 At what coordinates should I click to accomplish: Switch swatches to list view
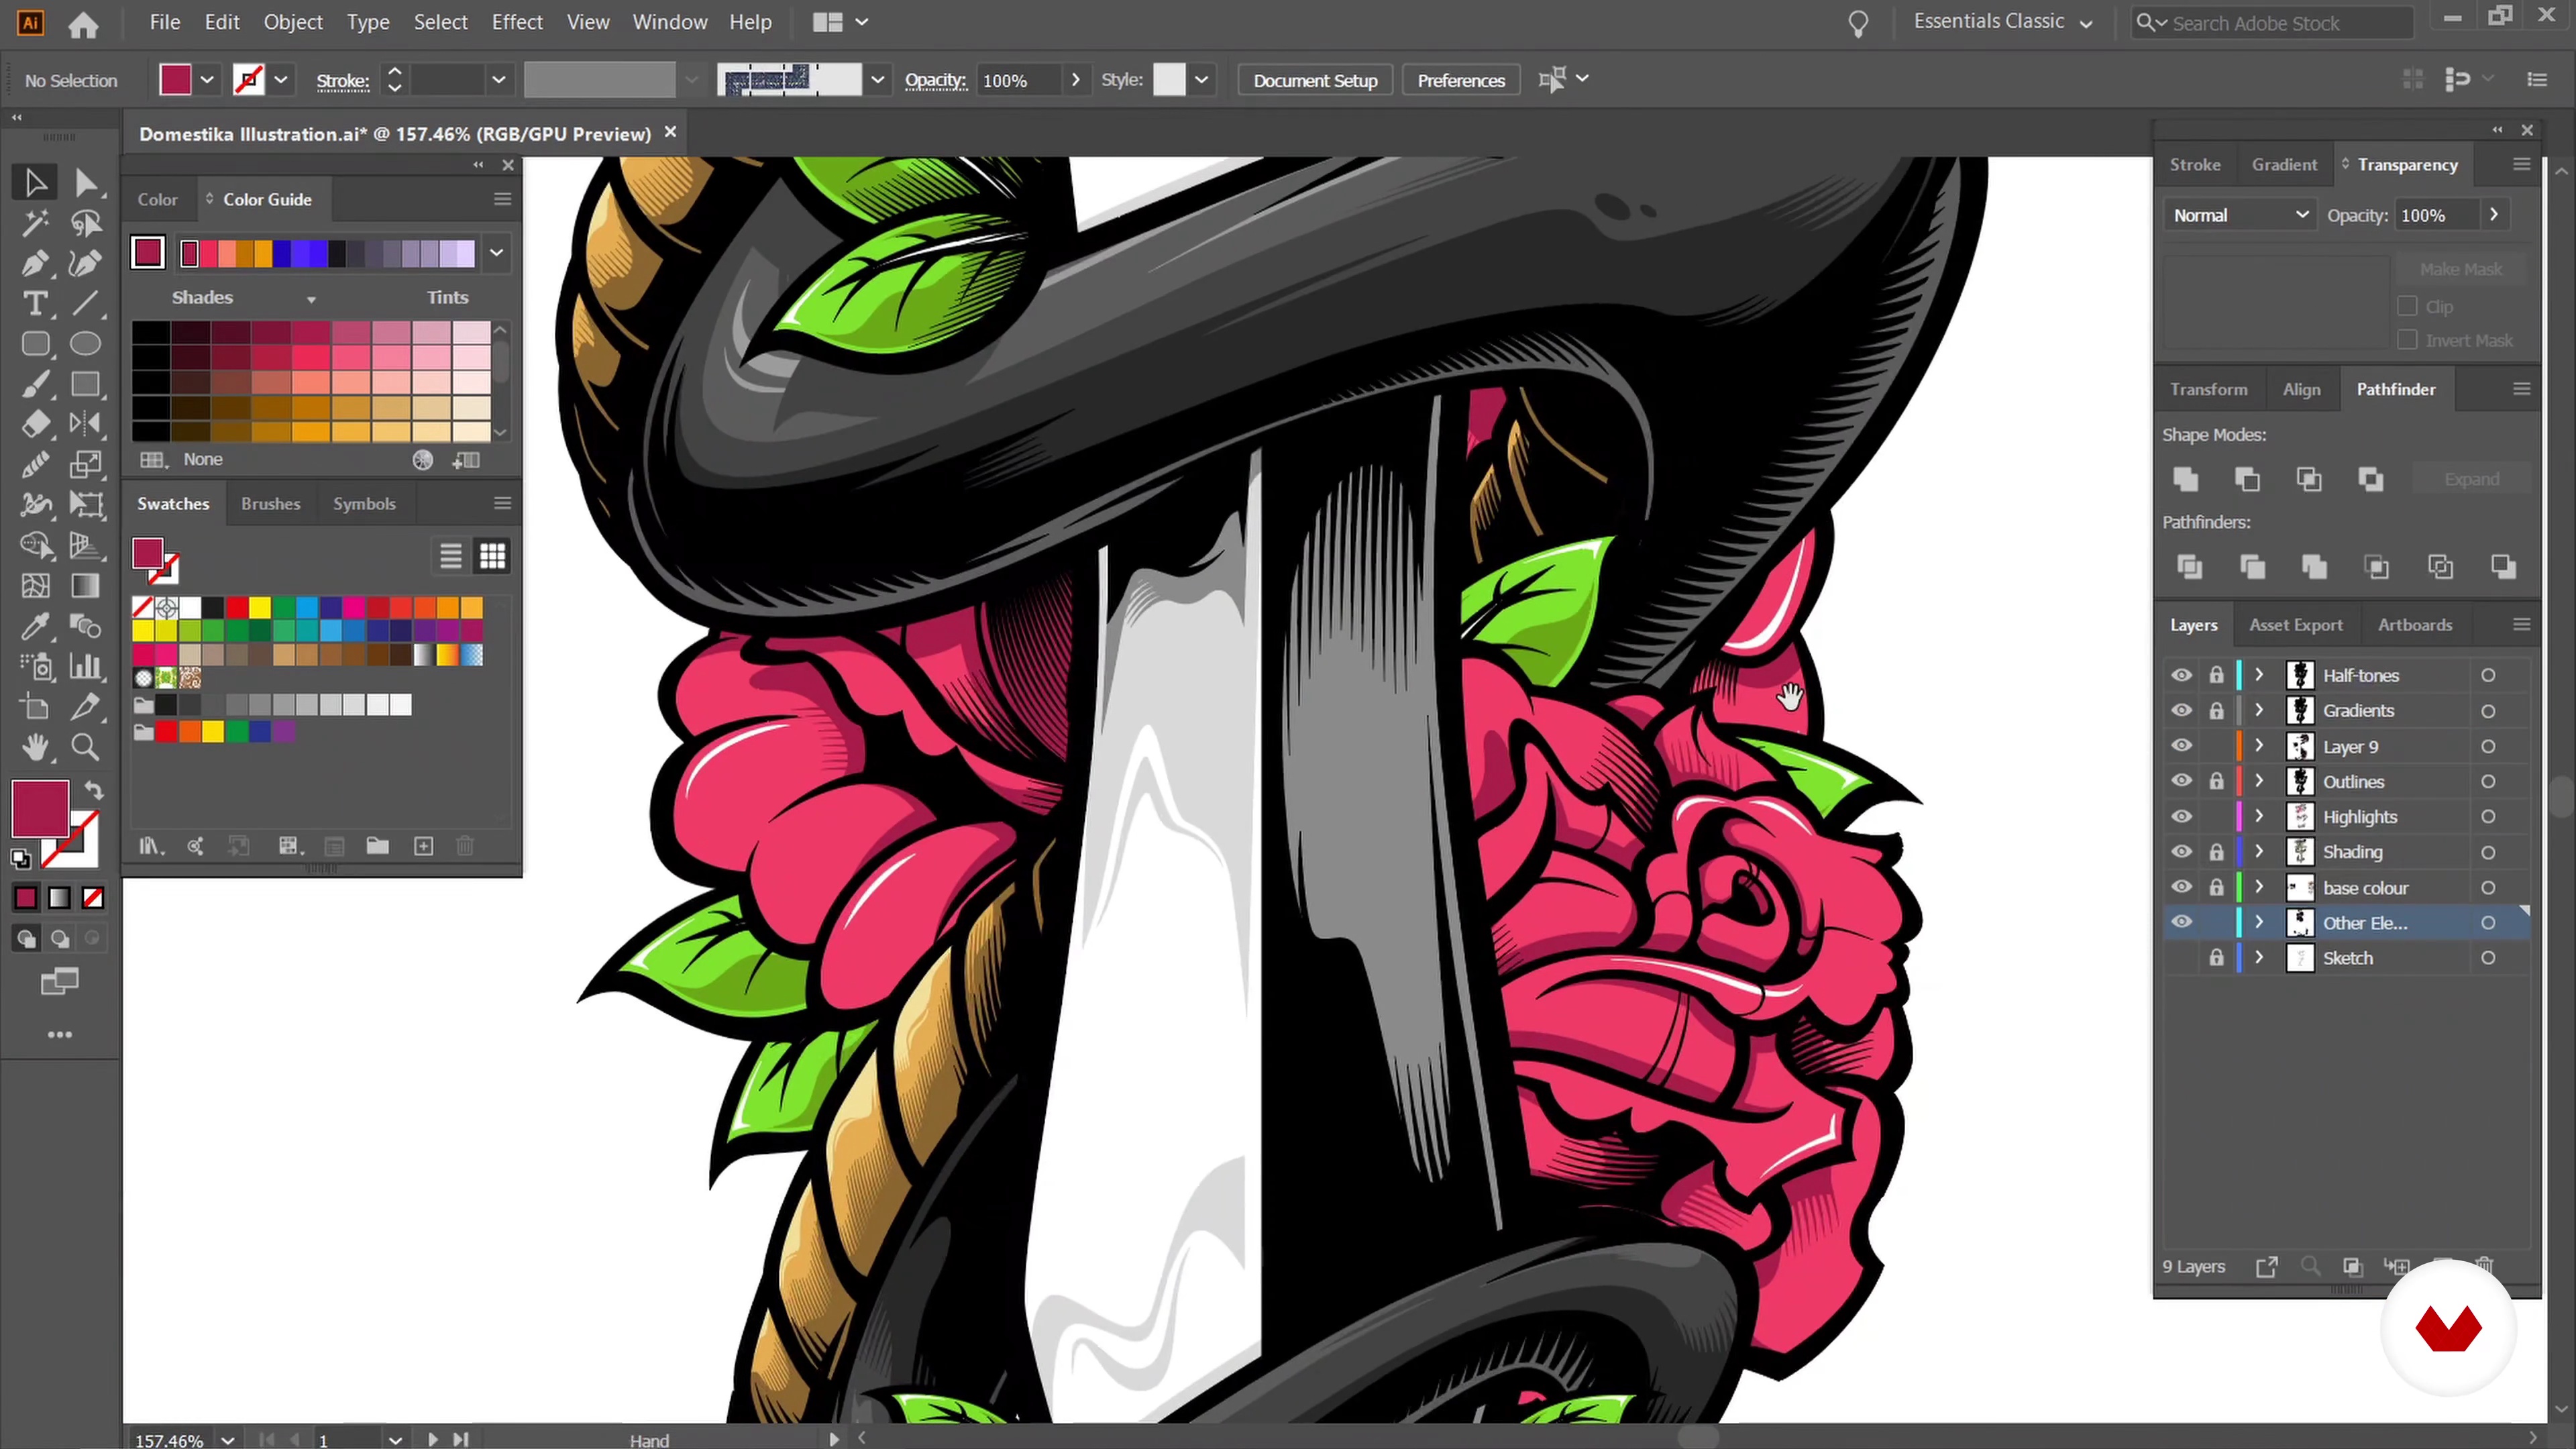point(451,556)
